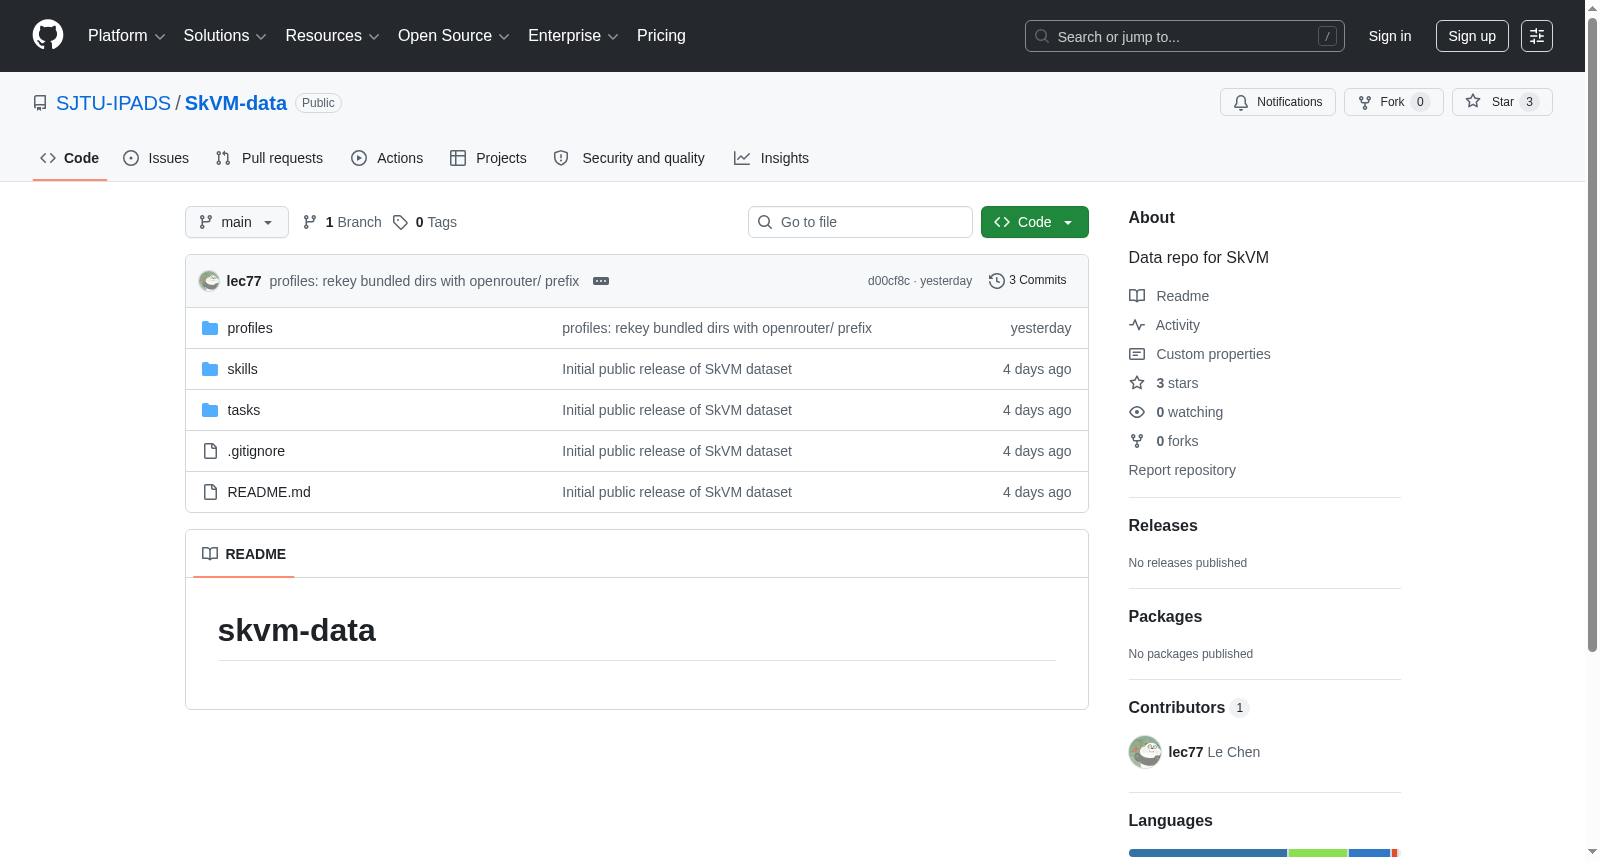
Task: Open the green Code dropdown button
Action: [x=1034, y=222]
